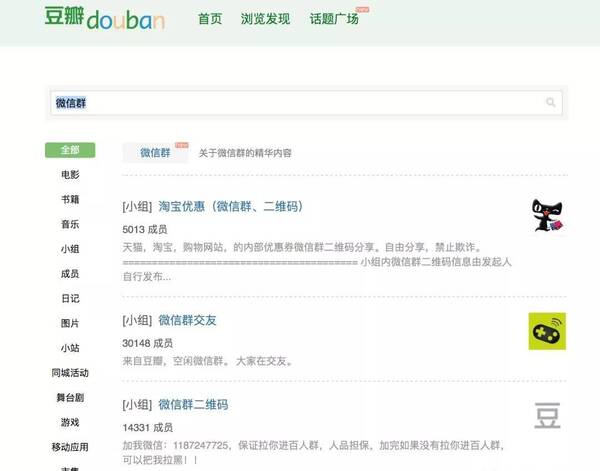Filter results by 图片

[70, 323]
